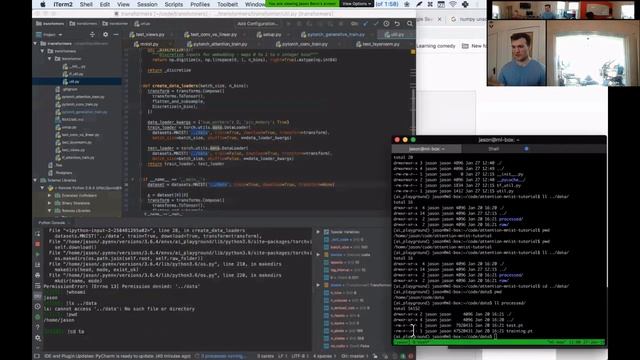Screen dimensions: 640x360
Task: Select jason@ml-box tab in terminal window
Action: click(x=427, y=149)
